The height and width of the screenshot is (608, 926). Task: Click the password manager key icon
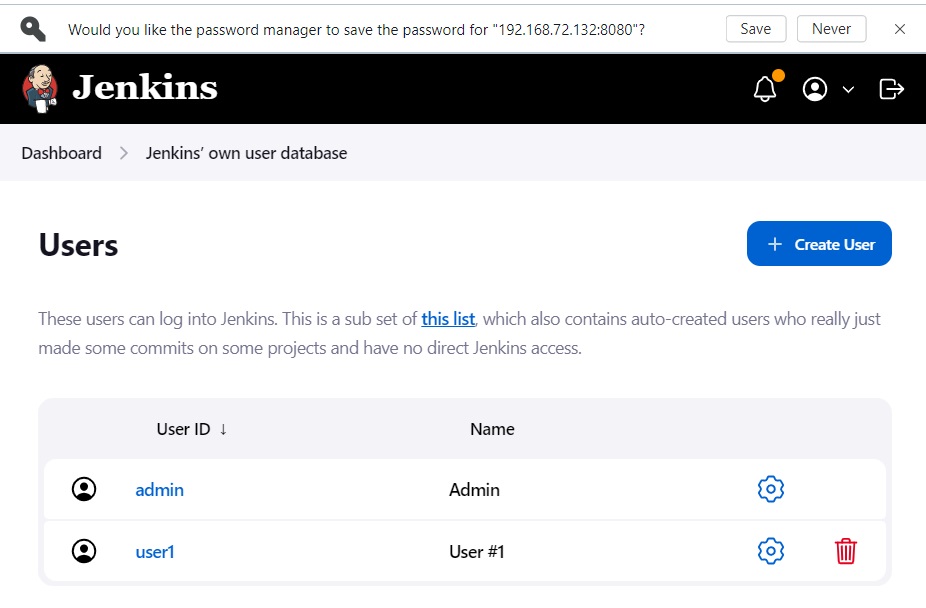[32, 28]
